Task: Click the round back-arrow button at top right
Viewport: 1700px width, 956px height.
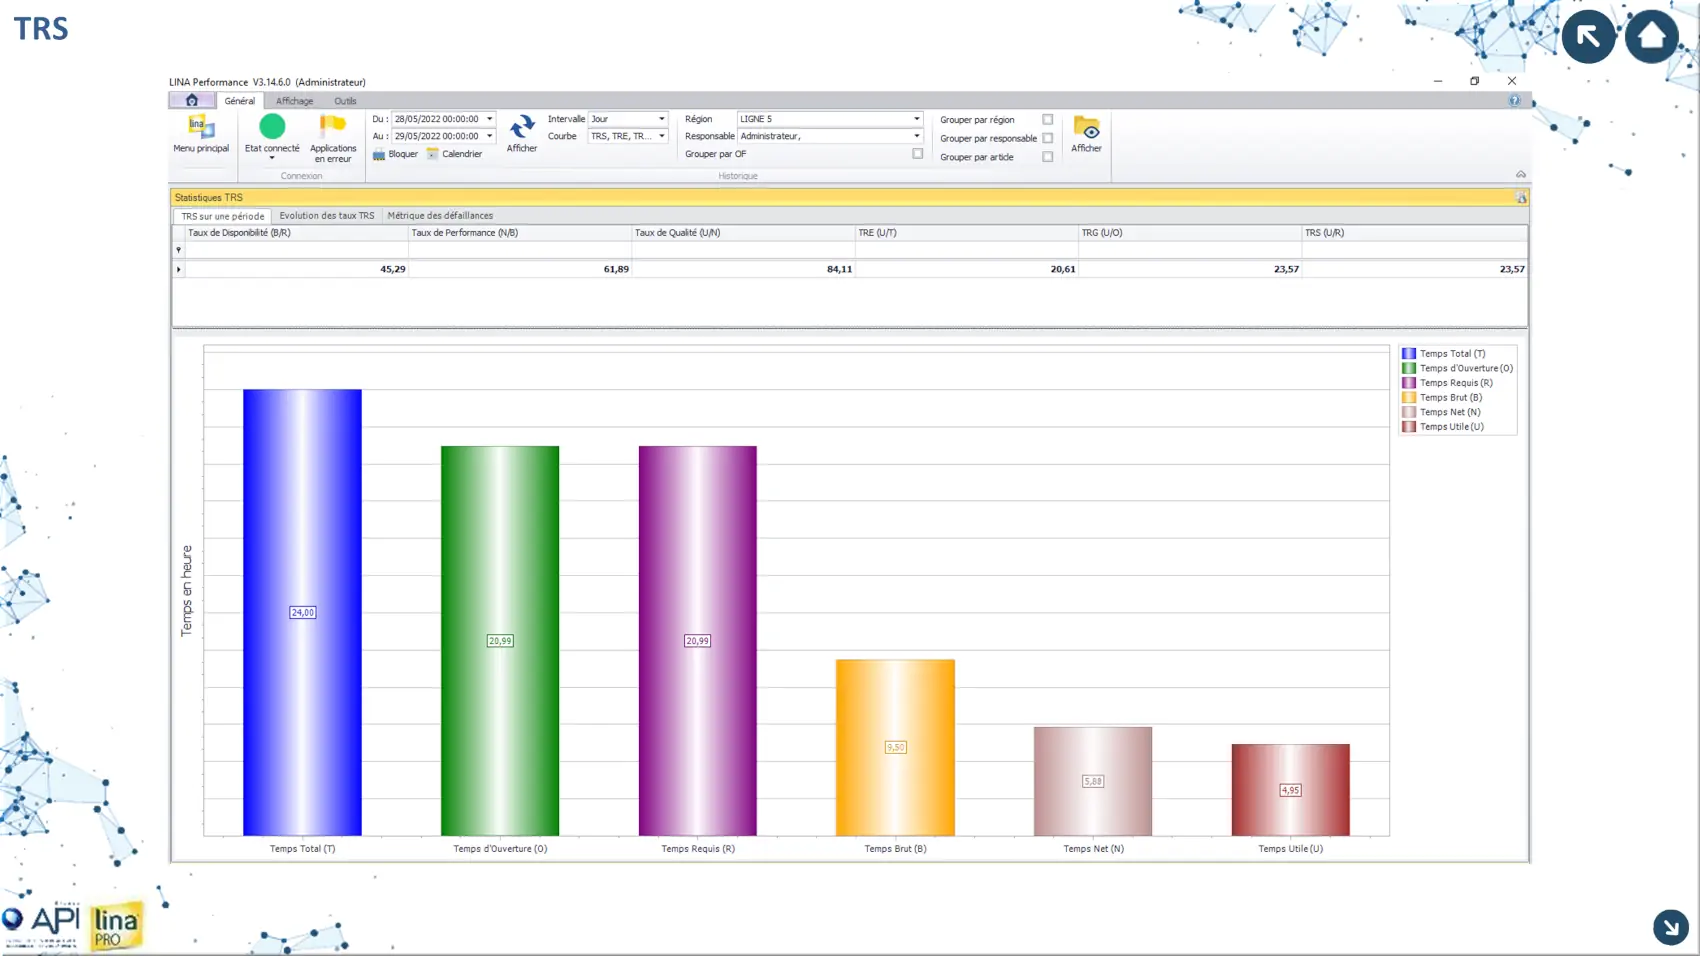Action: coord(1588,37)
